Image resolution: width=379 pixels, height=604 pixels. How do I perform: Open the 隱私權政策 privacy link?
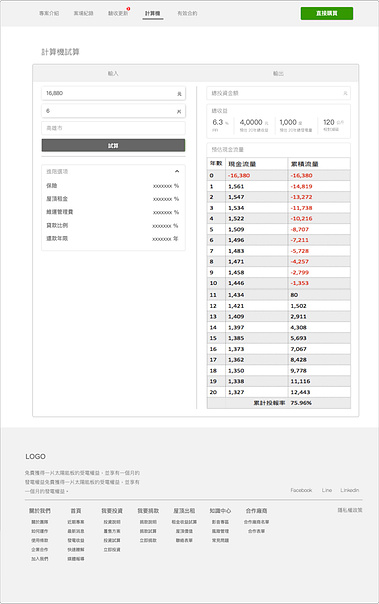tap(350, 510)
